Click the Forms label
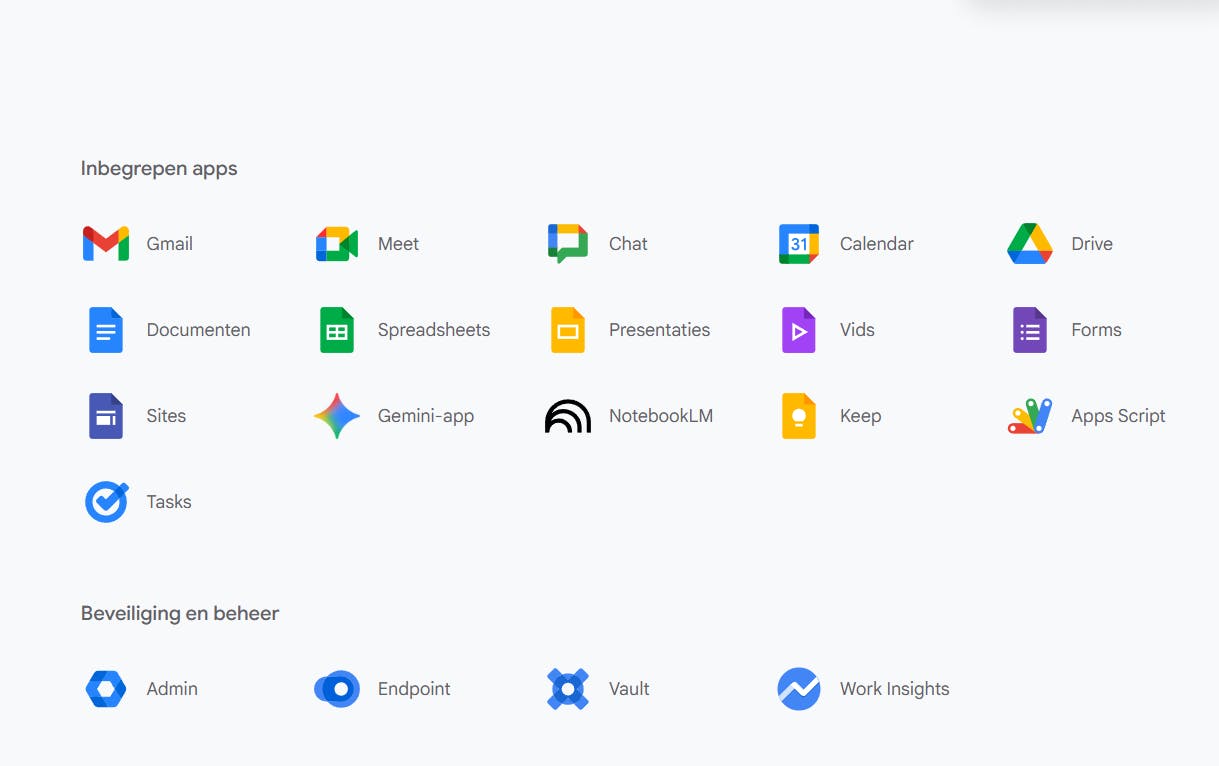This screenshot has height=766, width=1219. (1096, 330)
